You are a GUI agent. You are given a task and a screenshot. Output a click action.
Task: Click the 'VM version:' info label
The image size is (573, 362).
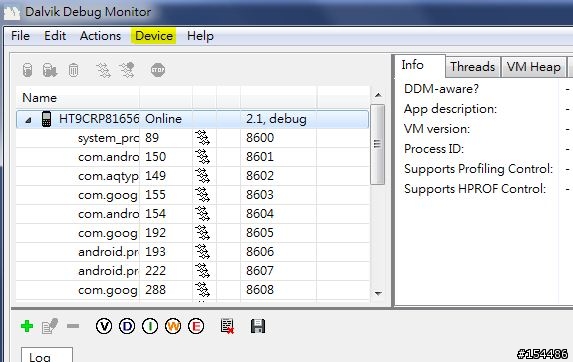[x=437, y=129]
